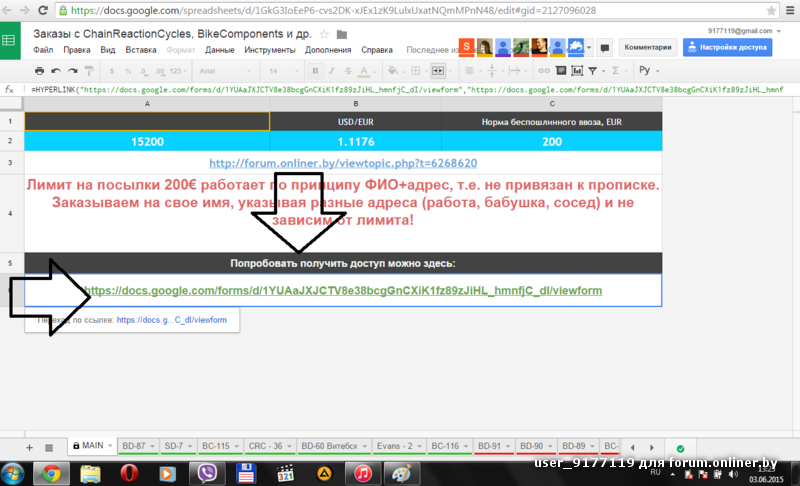
Task: Open the Chrome hamburger menu
Action: point(790,10)
